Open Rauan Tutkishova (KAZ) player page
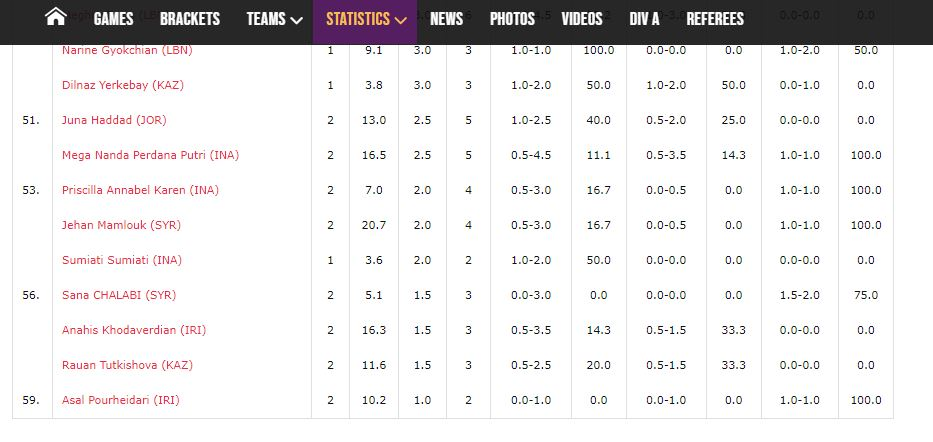 (127, 365)
